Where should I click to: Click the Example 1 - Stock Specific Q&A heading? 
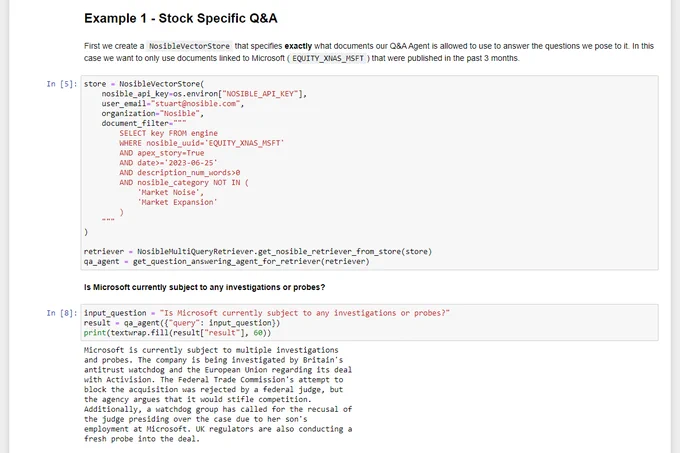(180, 18)
